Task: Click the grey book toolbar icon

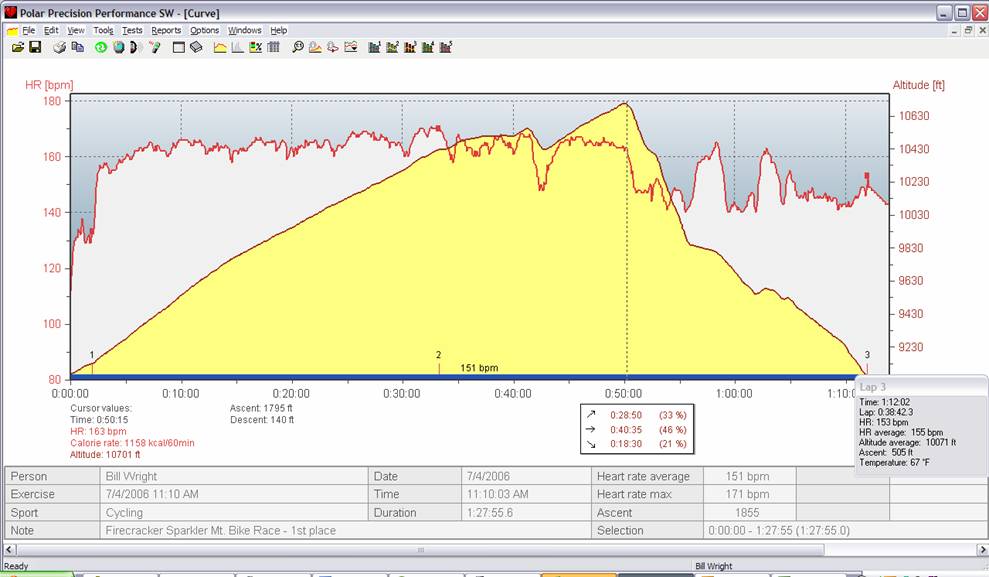Action: 196,47
